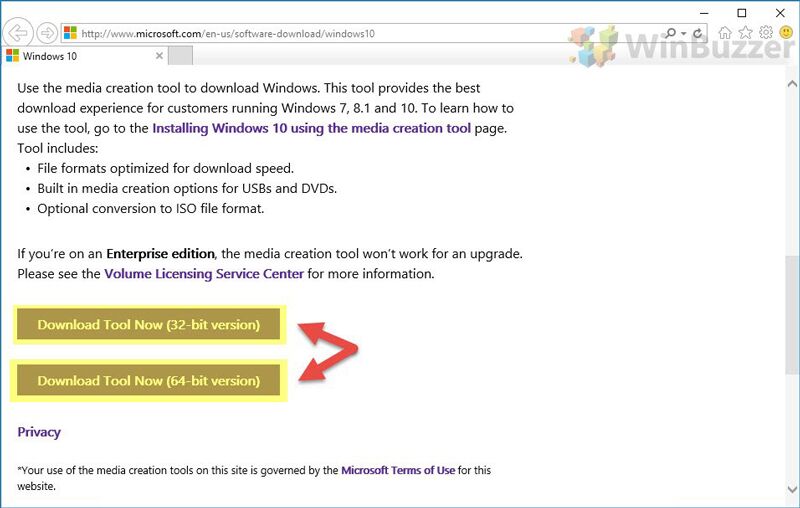Open the Privacy link
This screenshot has width=800, height=508.
pos(39,432)
